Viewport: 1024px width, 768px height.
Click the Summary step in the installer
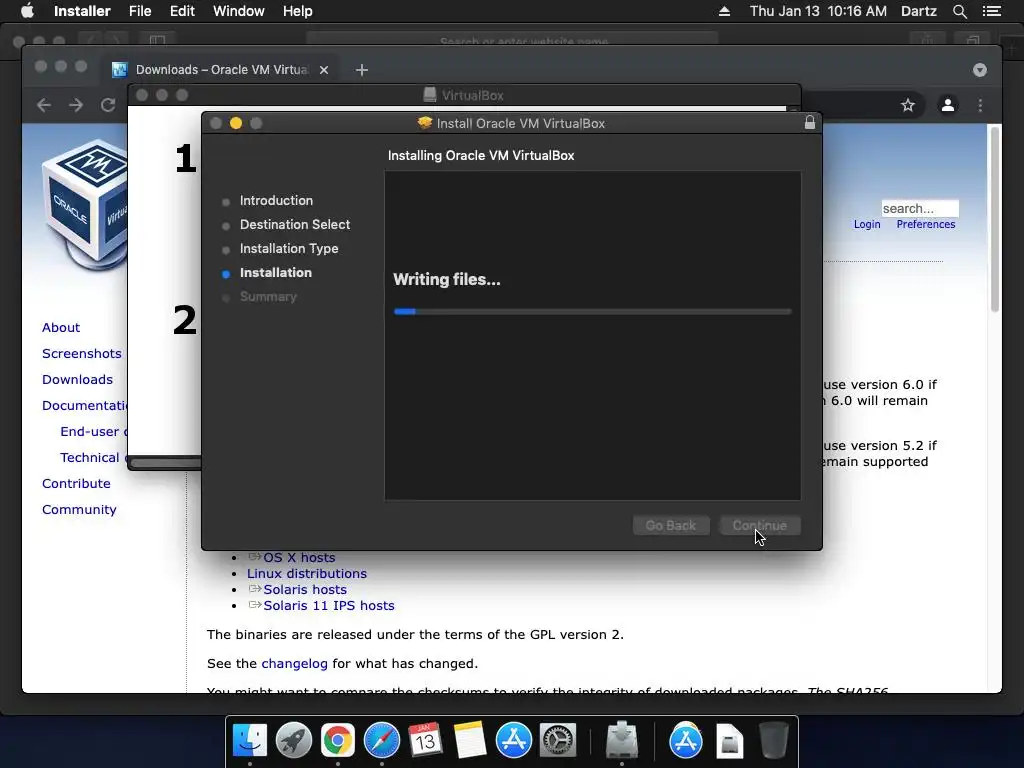point(268,297)
